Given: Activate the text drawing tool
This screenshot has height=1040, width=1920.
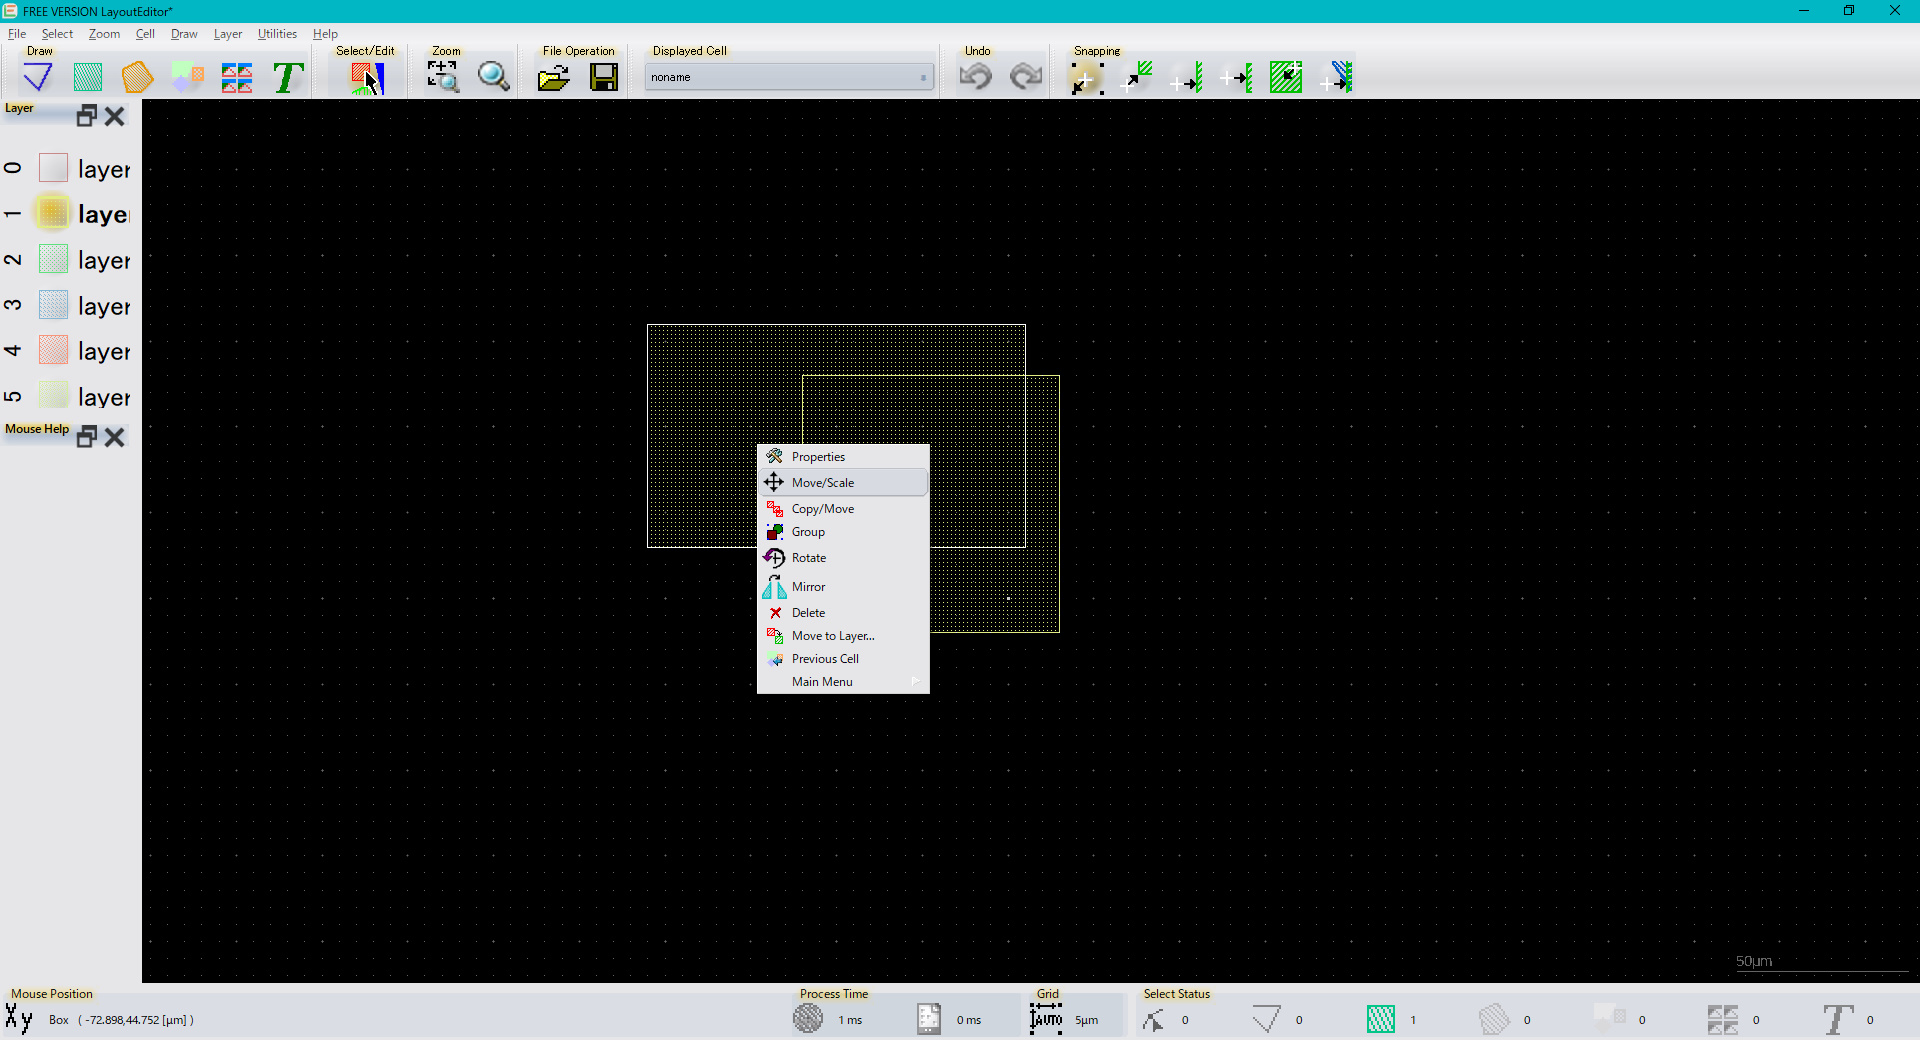Looking at the screenshot, I should (288, 77).
